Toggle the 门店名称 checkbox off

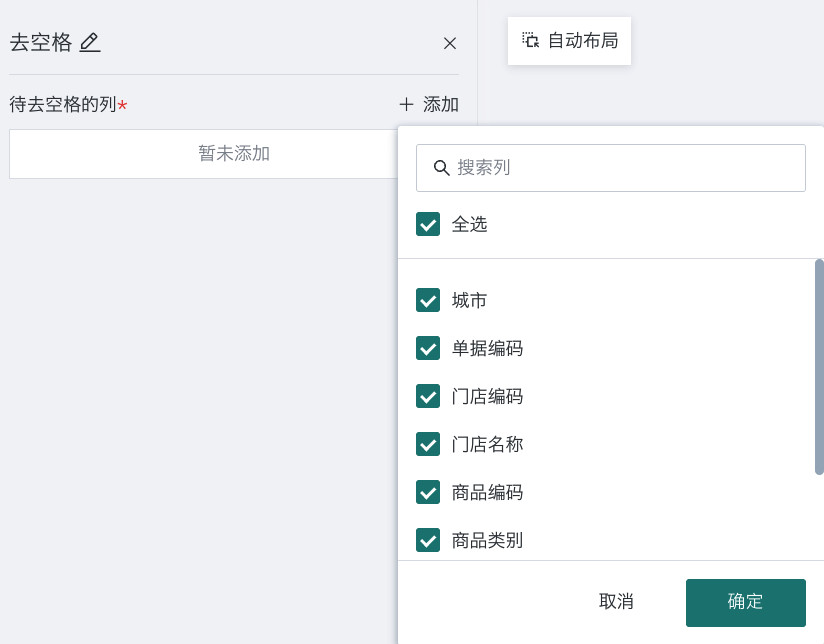(428, 444)
